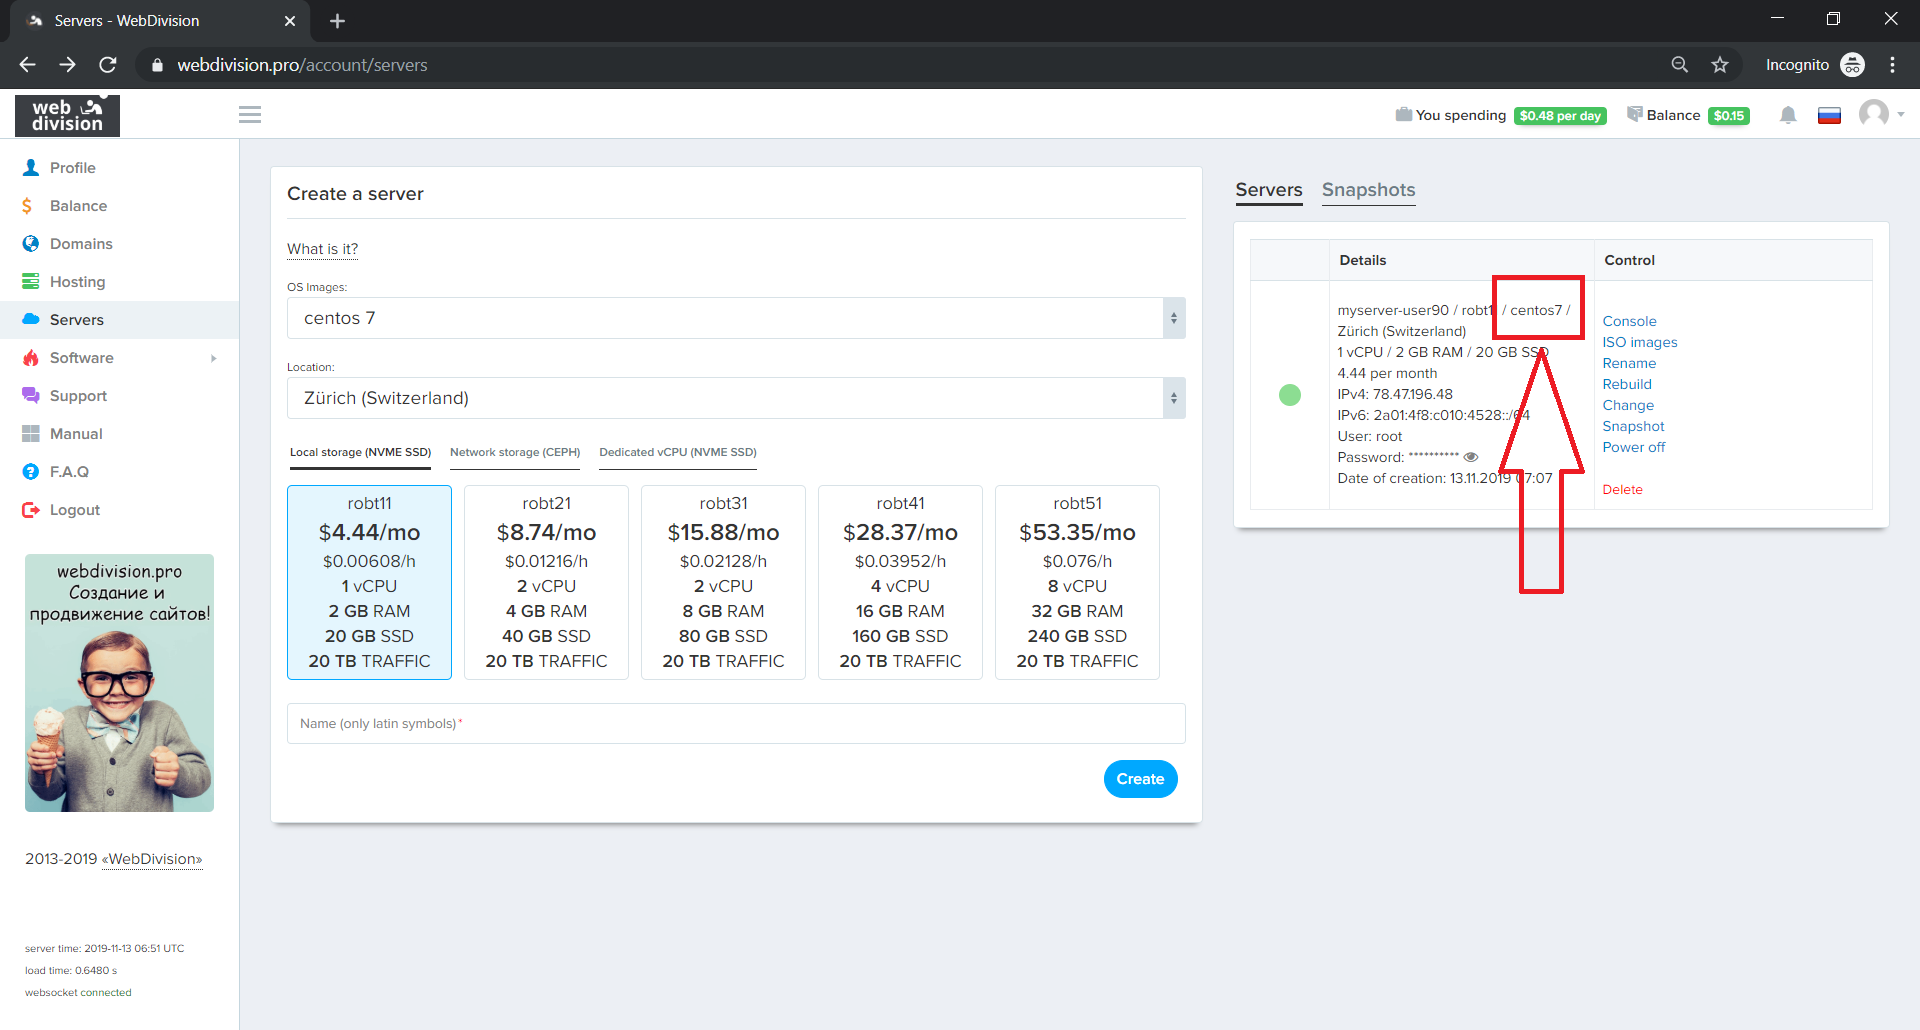
Task: Open the server Console link
Action: 1629,321
